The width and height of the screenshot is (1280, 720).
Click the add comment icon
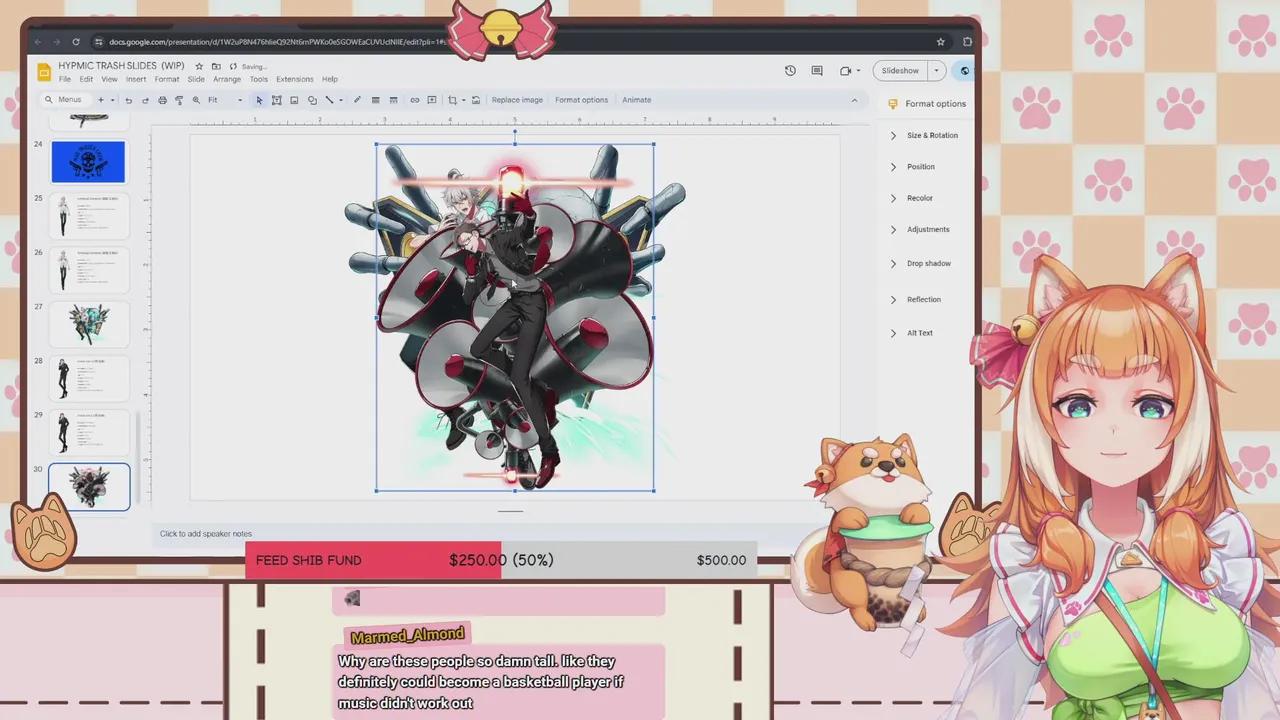[x=432, y=100]
